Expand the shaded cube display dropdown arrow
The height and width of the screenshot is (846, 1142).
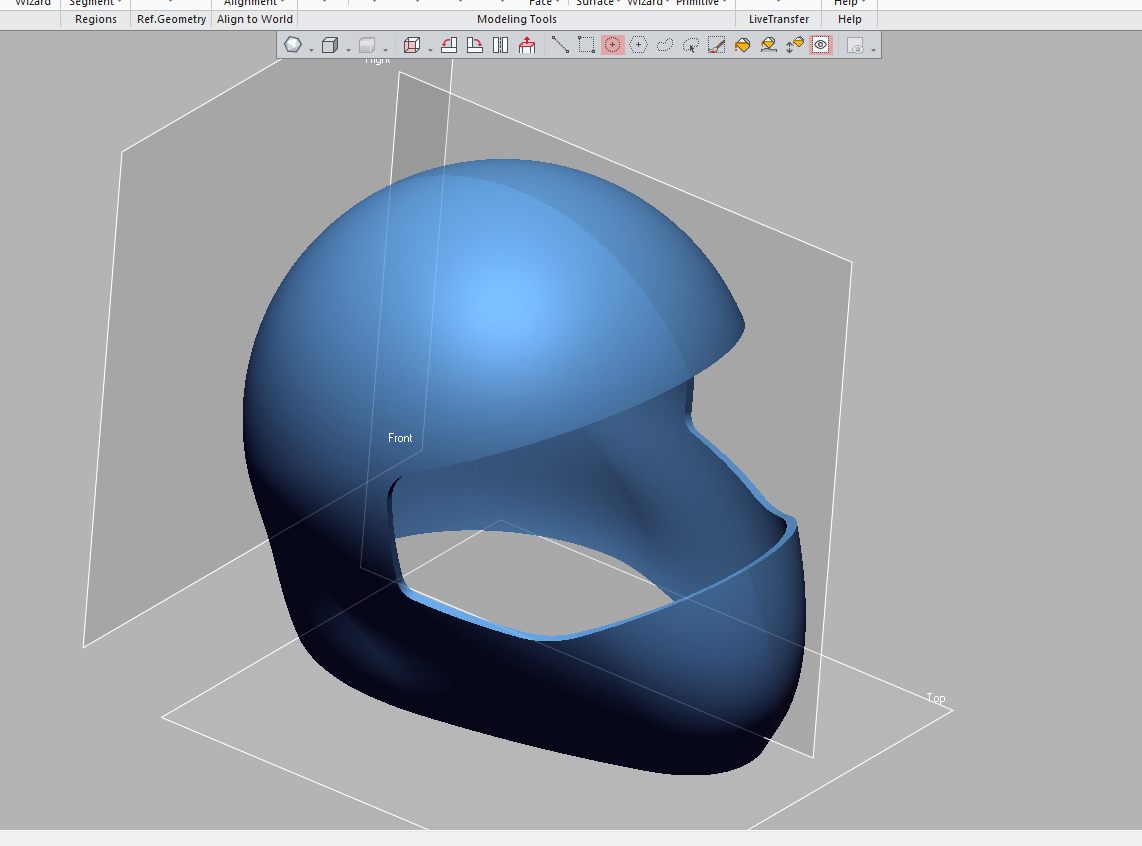click(385, 49)
